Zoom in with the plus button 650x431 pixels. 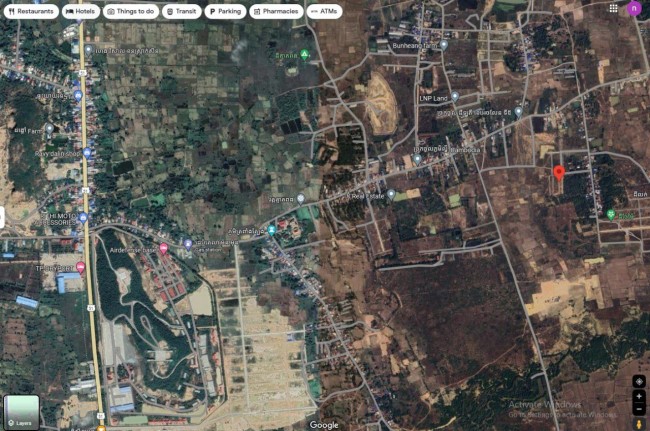pos(639,397)
